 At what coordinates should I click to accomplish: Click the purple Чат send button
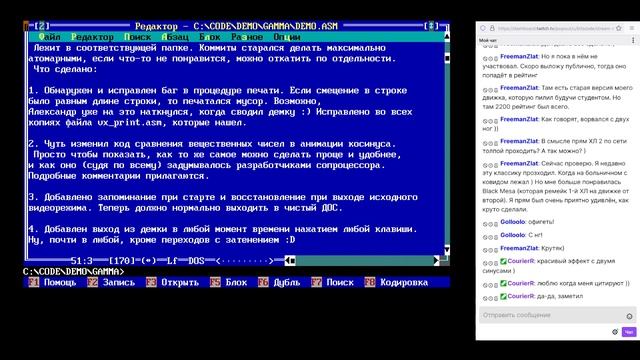click(629, 332)
